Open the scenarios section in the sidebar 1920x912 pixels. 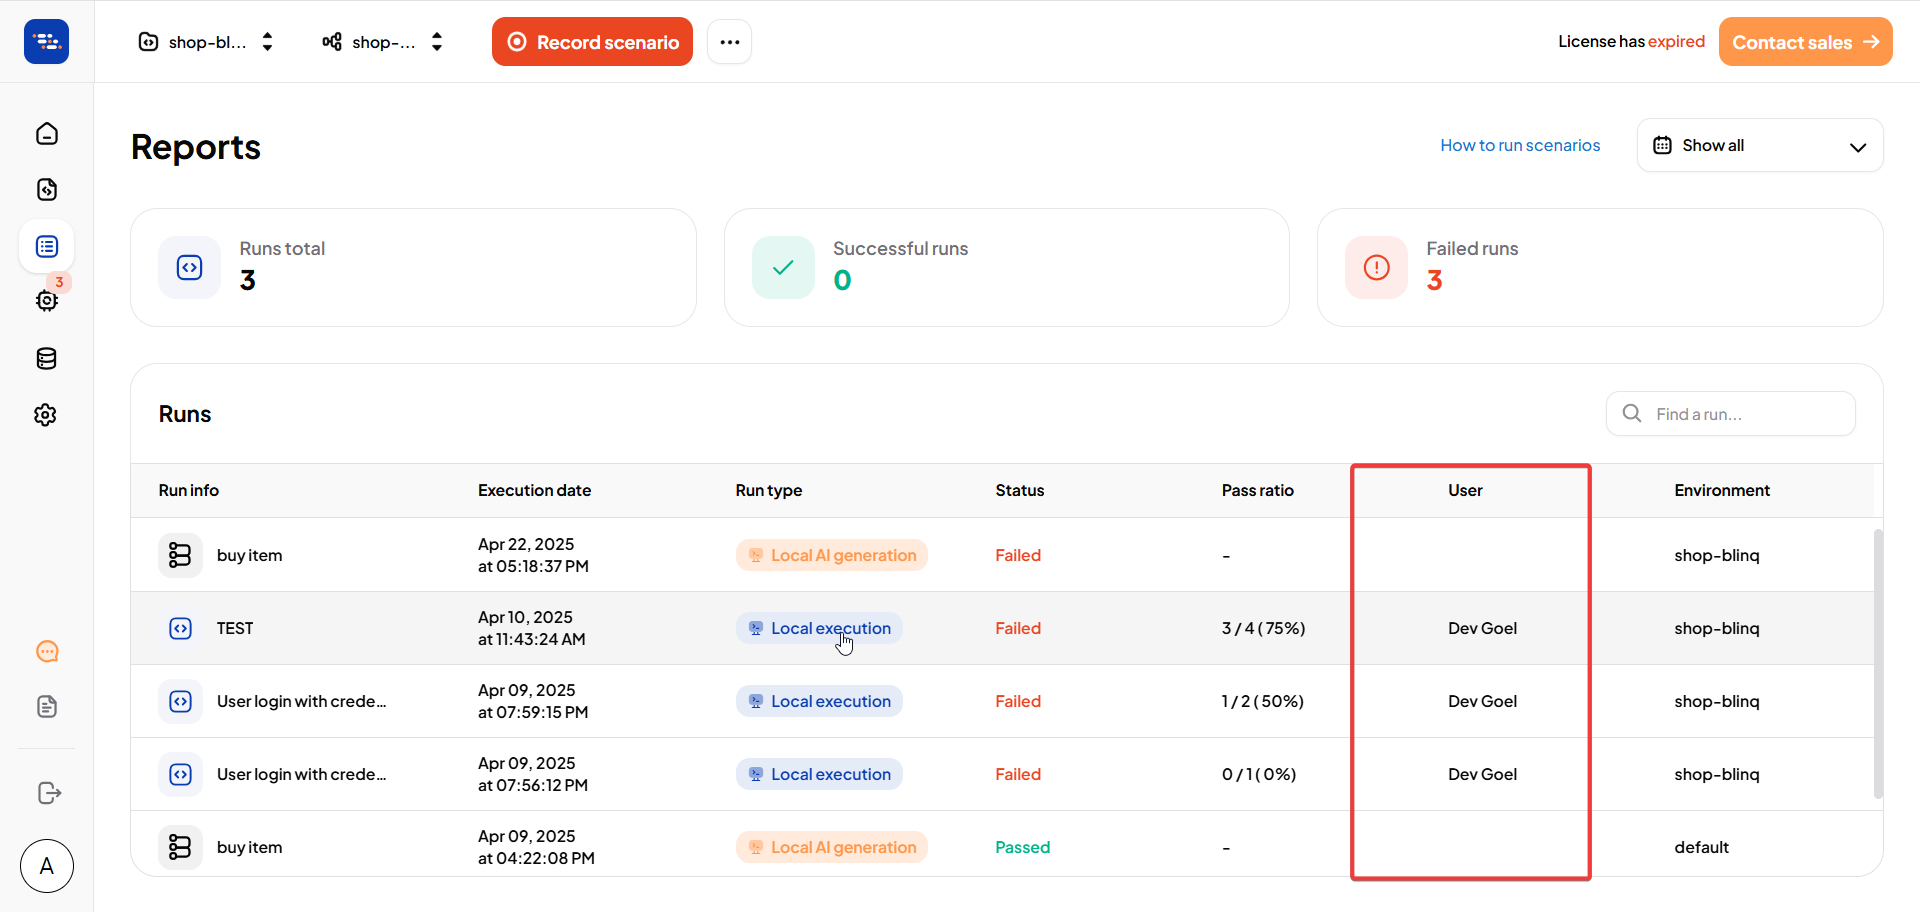(46, 189)
